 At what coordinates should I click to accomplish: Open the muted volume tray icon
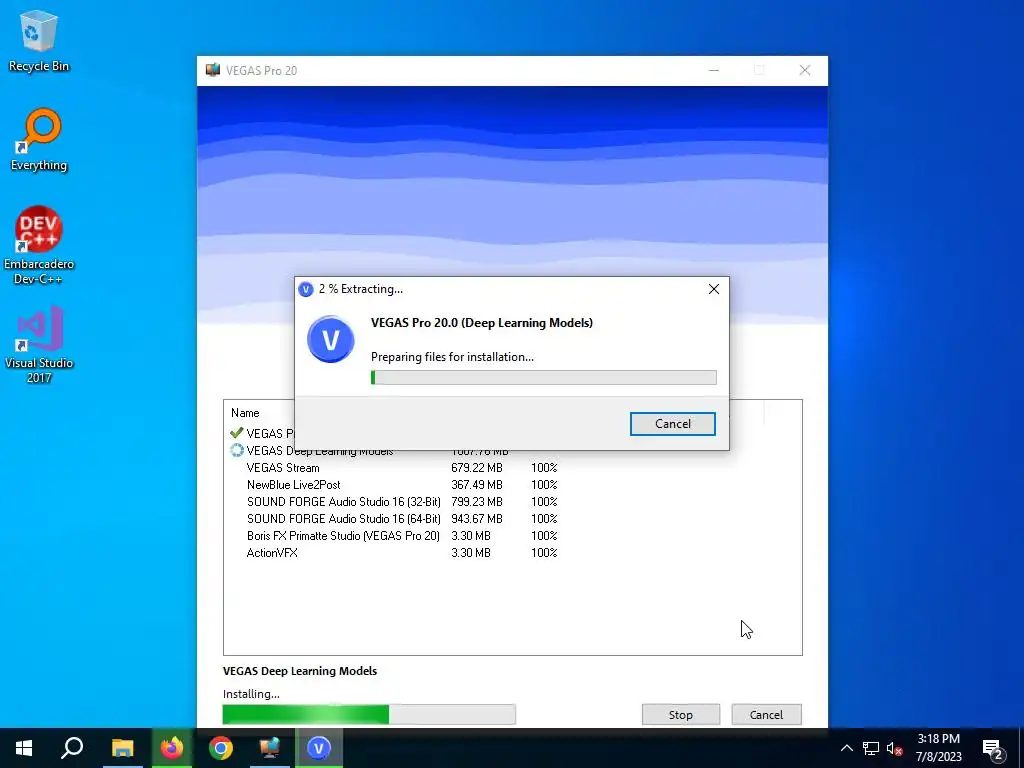tap(894, 748)
